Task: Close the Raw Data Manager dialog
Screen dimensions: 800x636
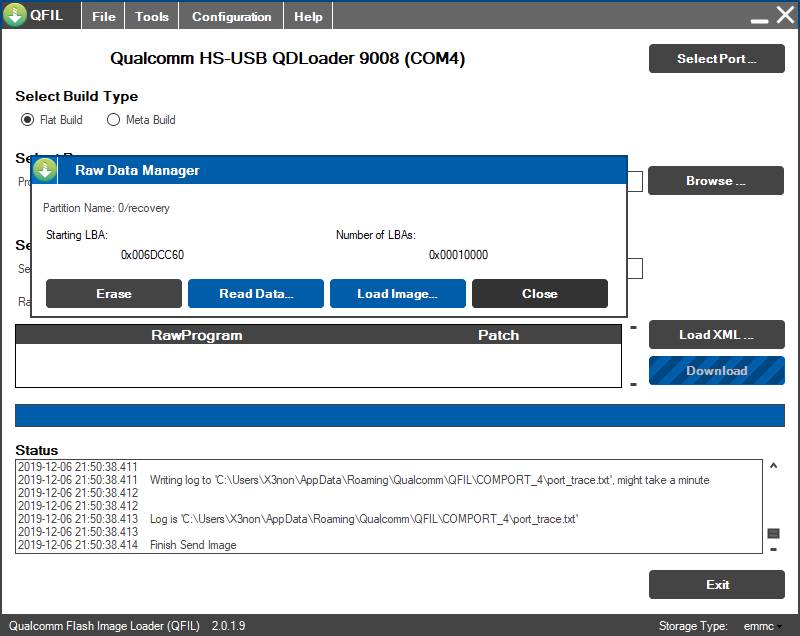Action: click(x=540, y=294)
